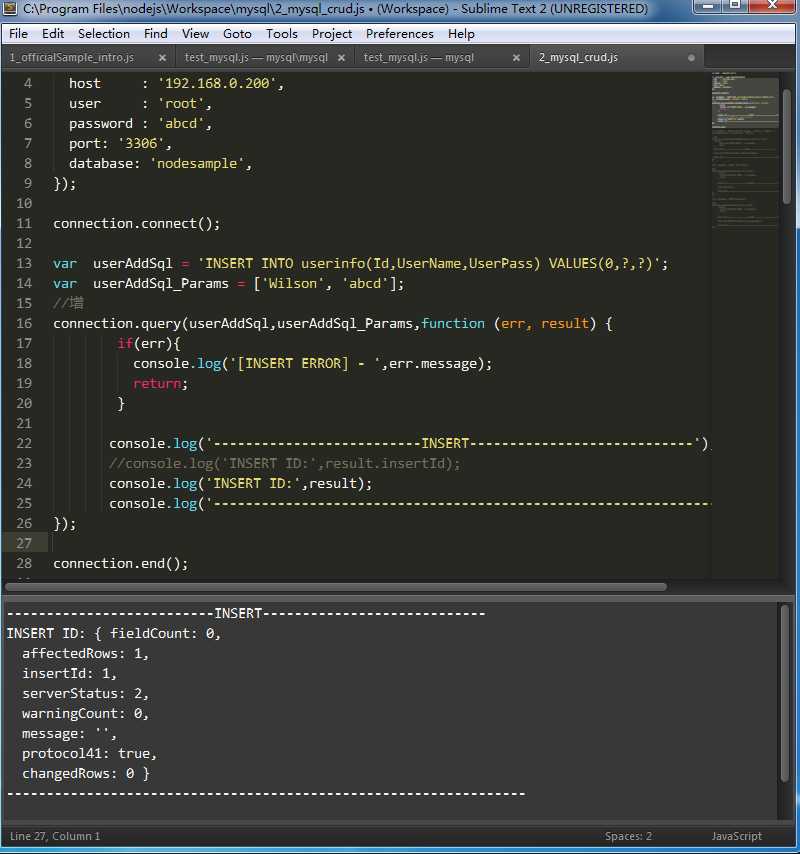The height and width of the screenshot is (854, 800).
Task: Open the File menu
Action: point(19,34)
